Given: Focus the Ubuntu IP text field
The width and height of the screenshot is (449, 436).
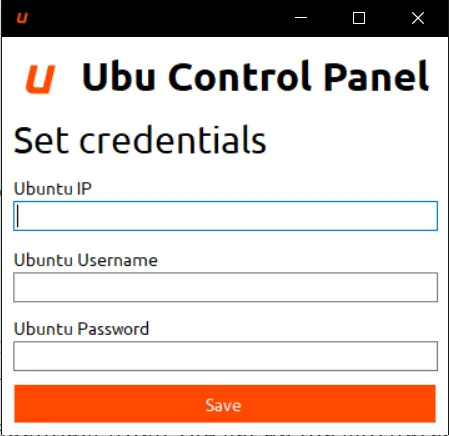Looking at the screenshot, I should coord(225,216).
